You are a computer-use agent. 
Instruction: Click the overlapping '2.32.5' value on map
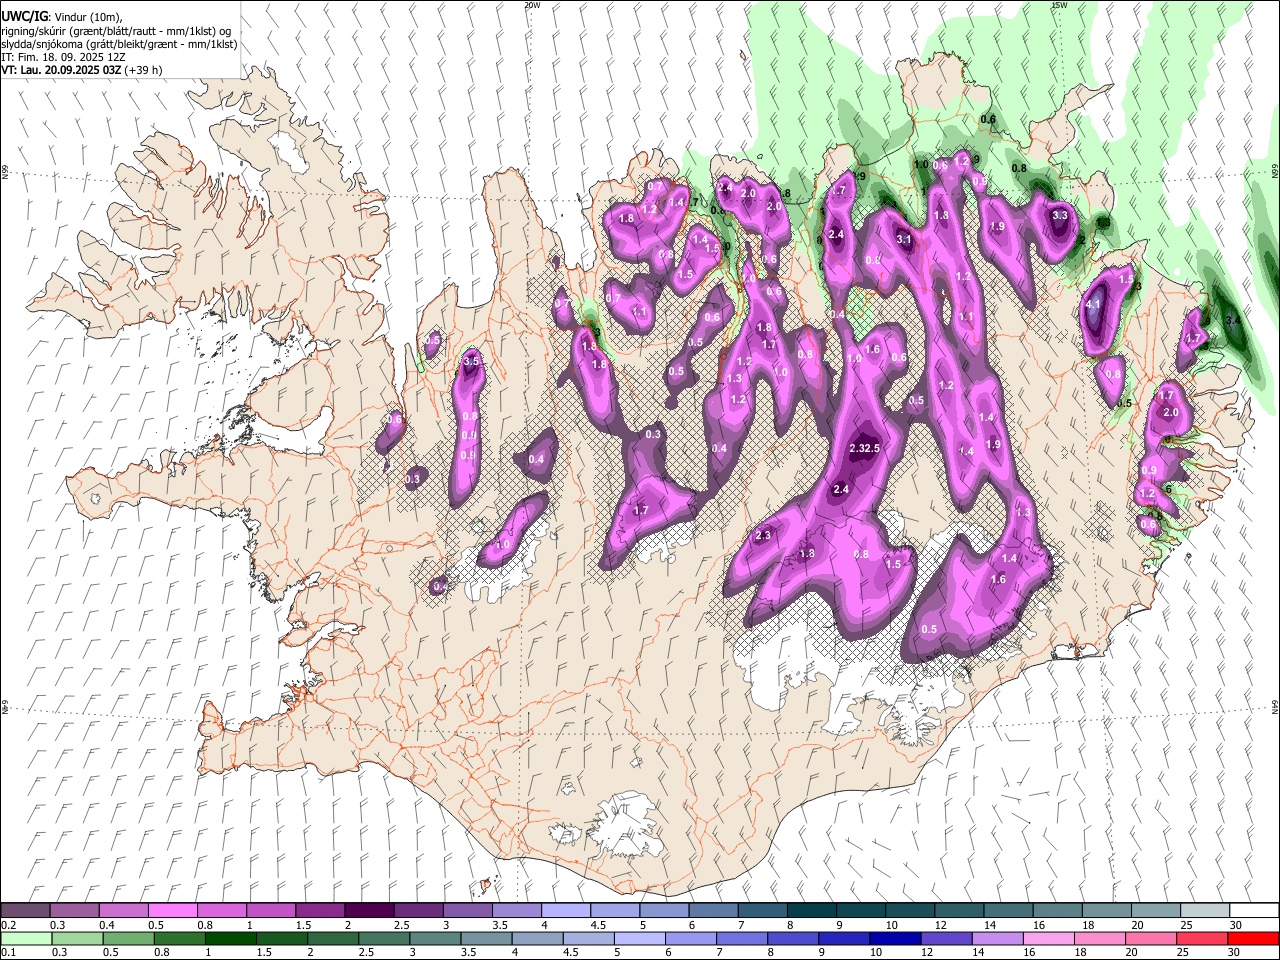coord(864,448)
